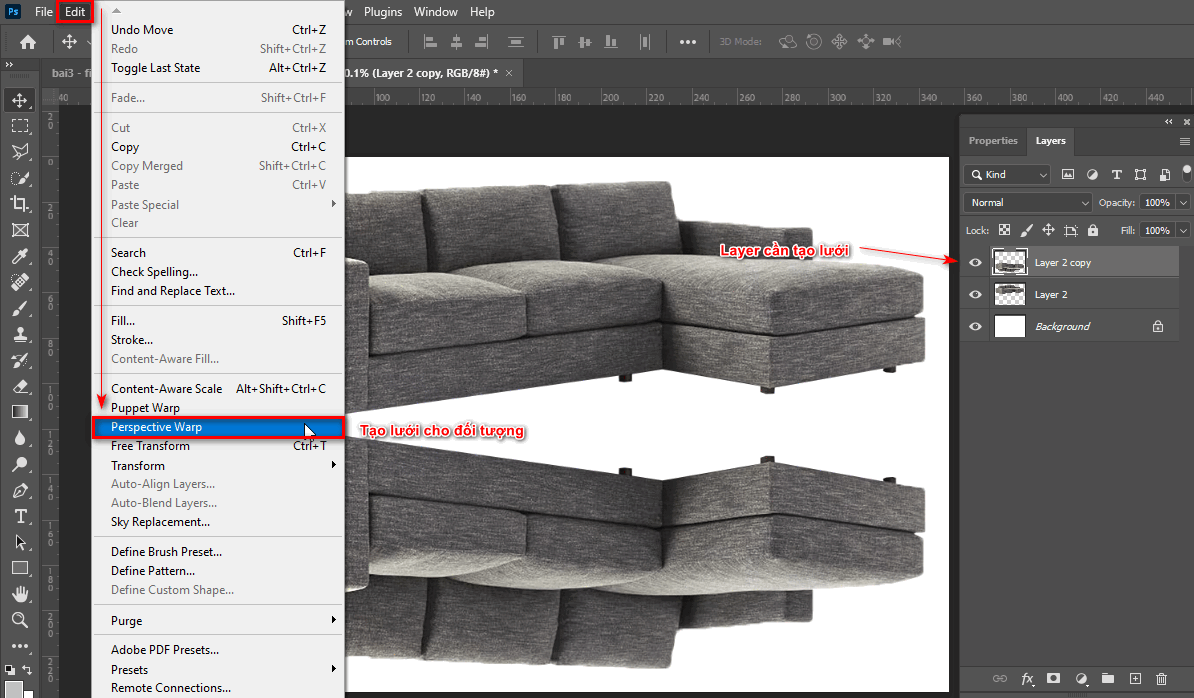Hide the Background layer

click(974, 325)
